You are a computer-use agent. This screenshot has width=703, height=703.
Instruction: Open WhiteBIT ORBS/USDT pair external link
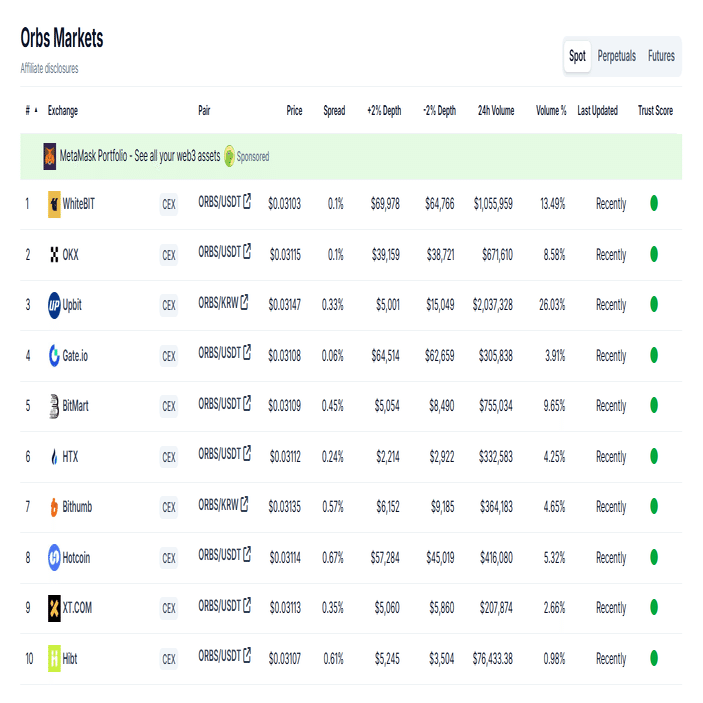(247, 200)
